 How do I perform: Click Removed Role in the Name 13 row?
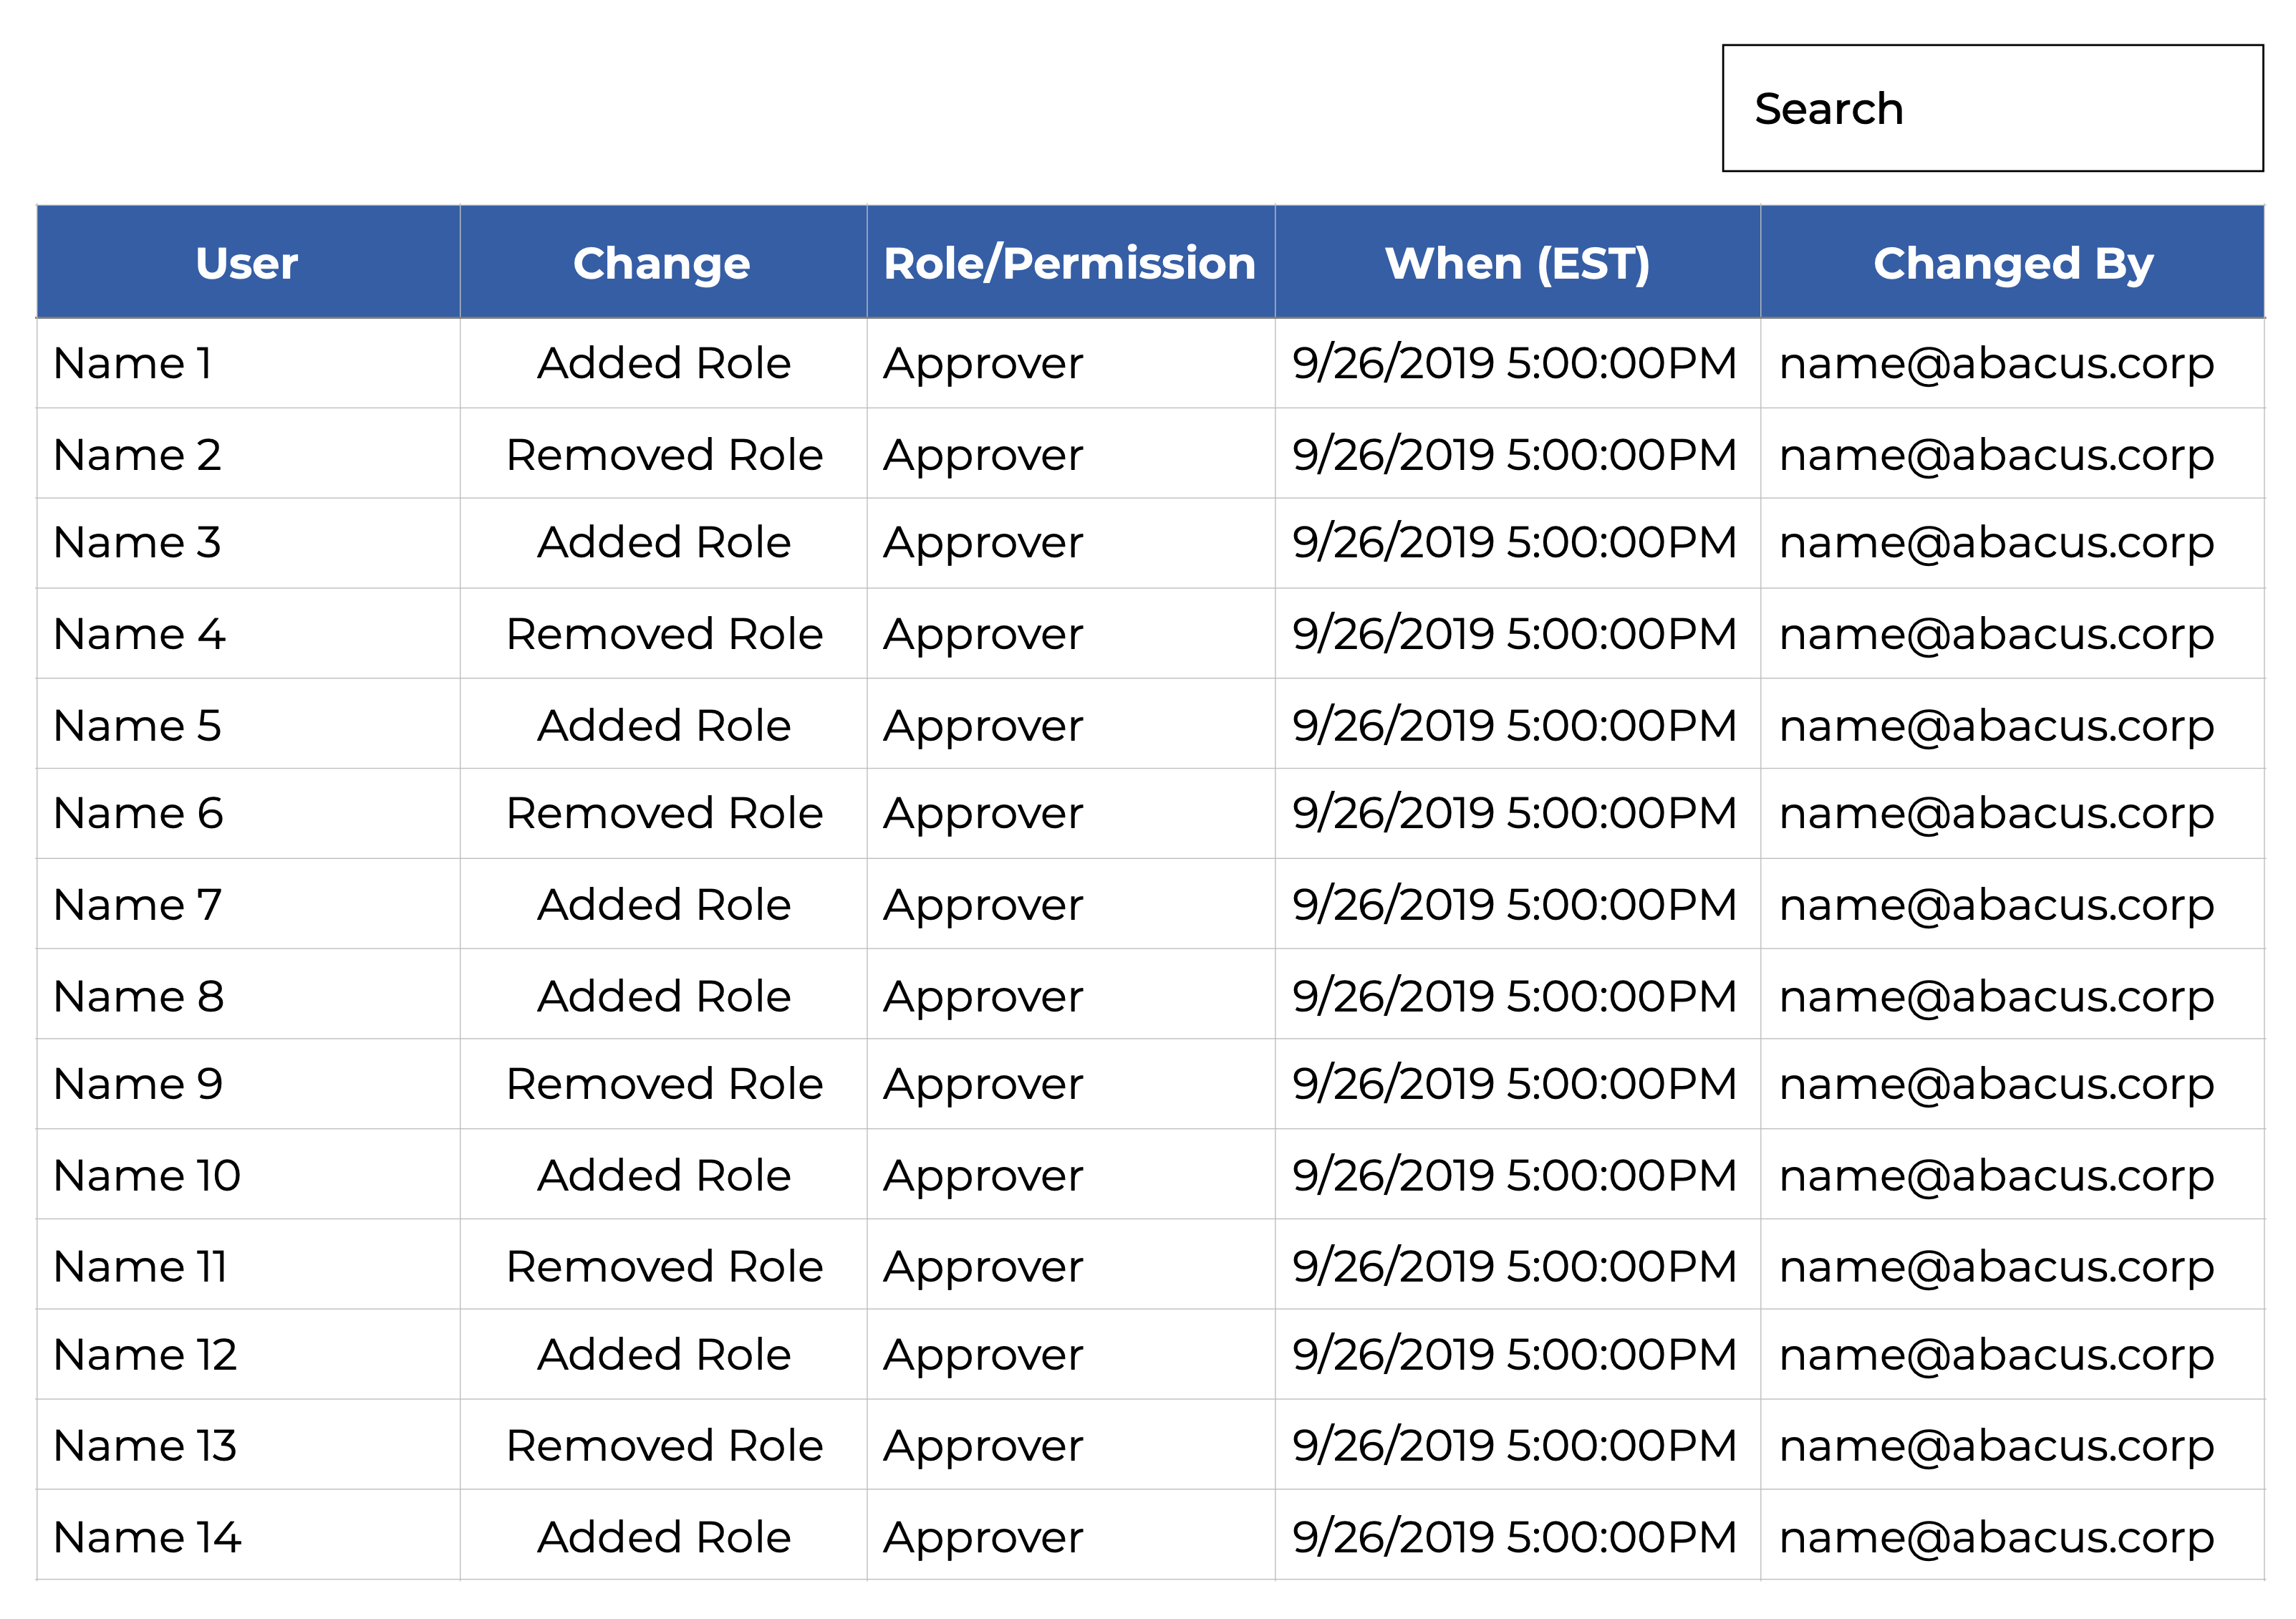664,1446
